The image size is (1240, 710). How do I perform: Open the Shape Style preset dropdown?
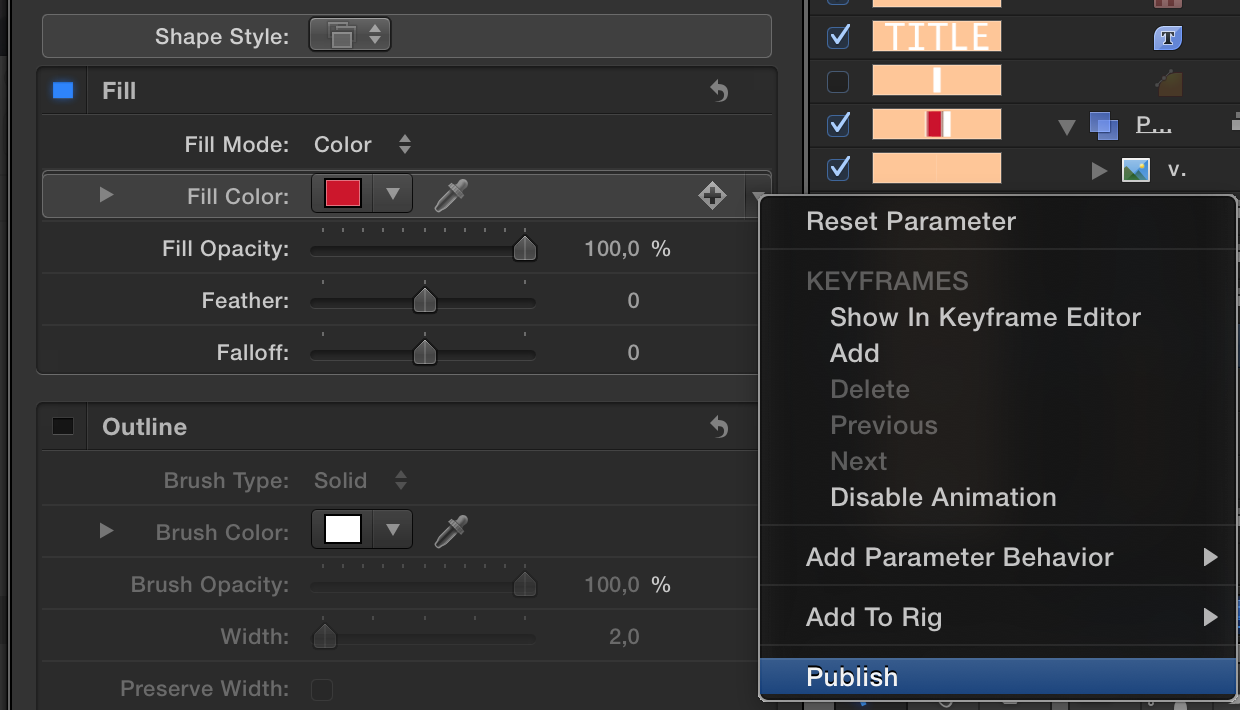350,36
